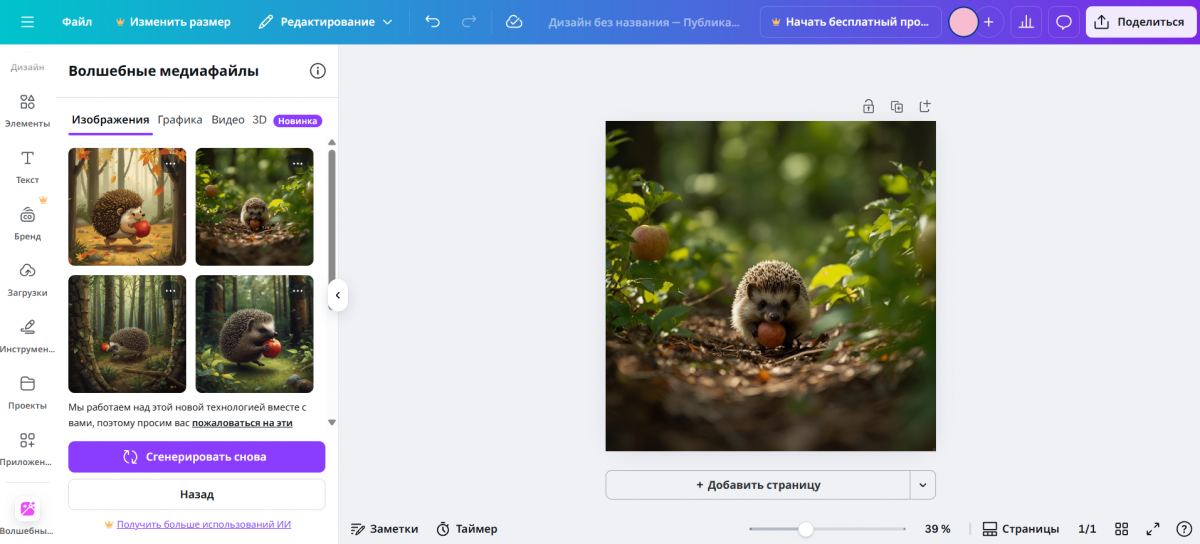Expand the arrow next to Добавить страницу
Image resolution: width=1200 pixels, height=544 pixels.
pos(923,485)
